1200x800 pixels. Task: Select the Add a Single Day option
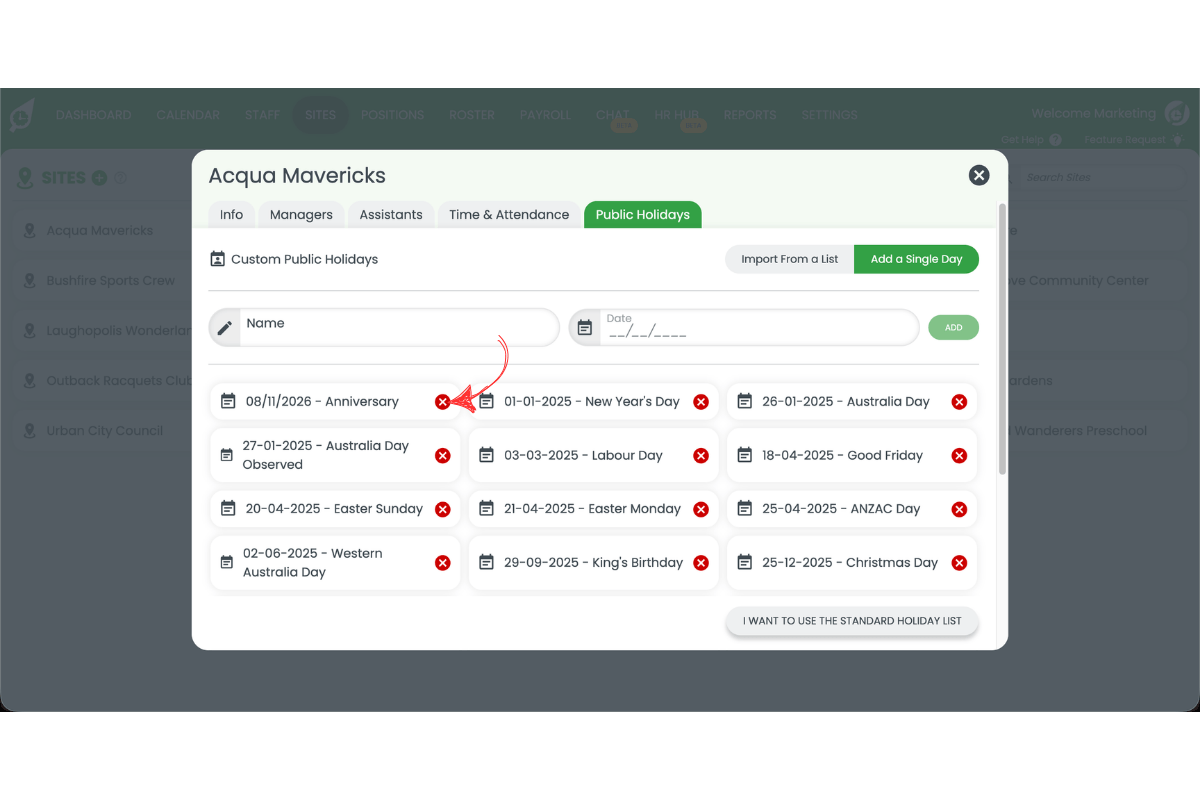coord(916,259)
